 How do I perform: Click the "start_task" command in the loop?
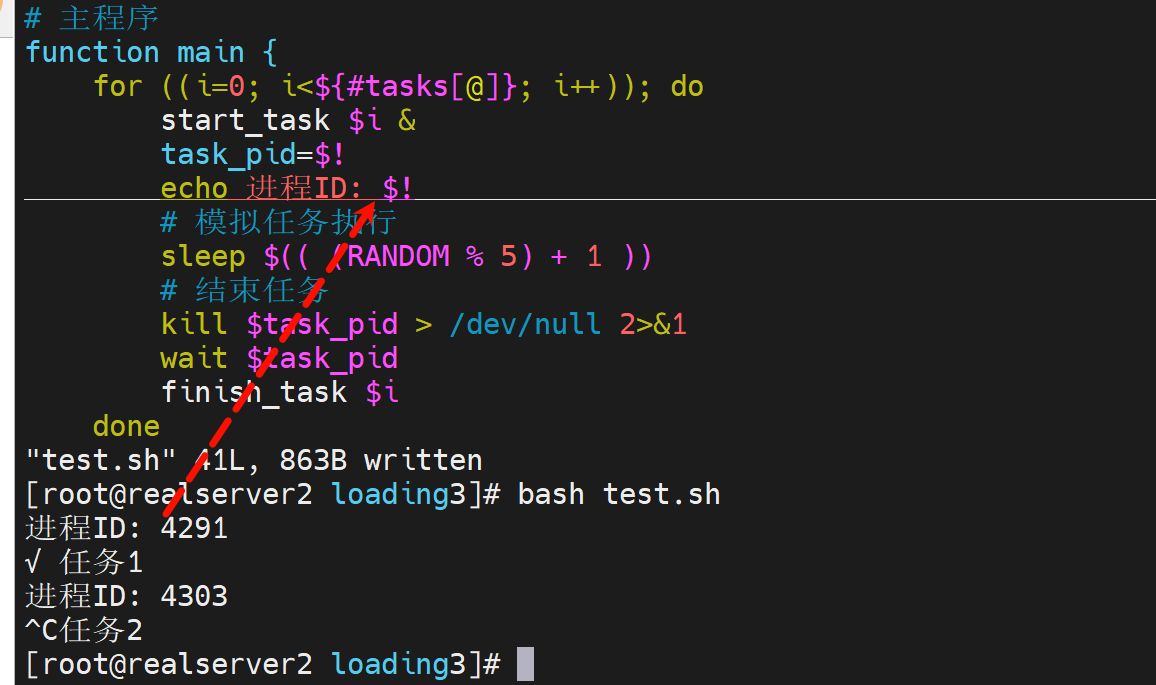(x=245, y=120)
